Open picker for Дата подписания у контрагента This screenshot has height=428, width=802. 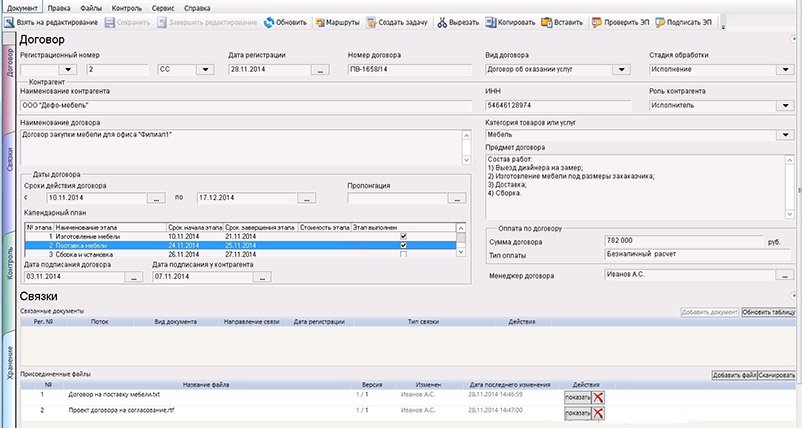[262, 277]
